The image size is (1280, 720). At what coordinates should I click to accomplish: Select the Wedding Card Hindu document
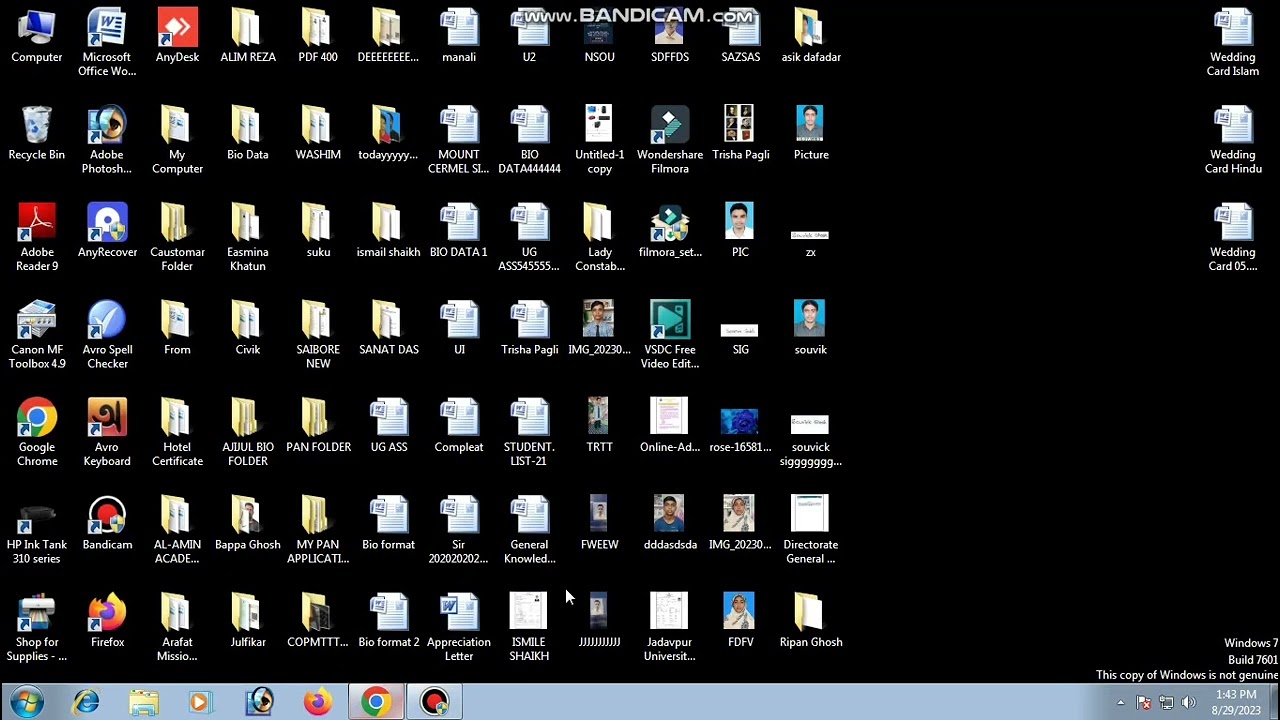point(1233,140)
